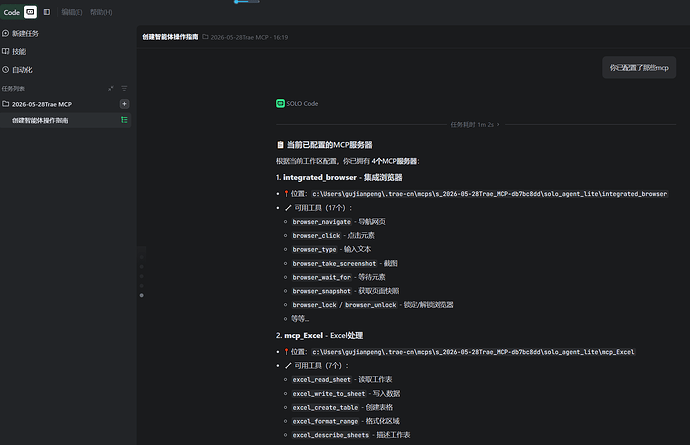
Task: Click the header folder path 2026-05-28Trae MCP
Action: (x=239, y=37)
